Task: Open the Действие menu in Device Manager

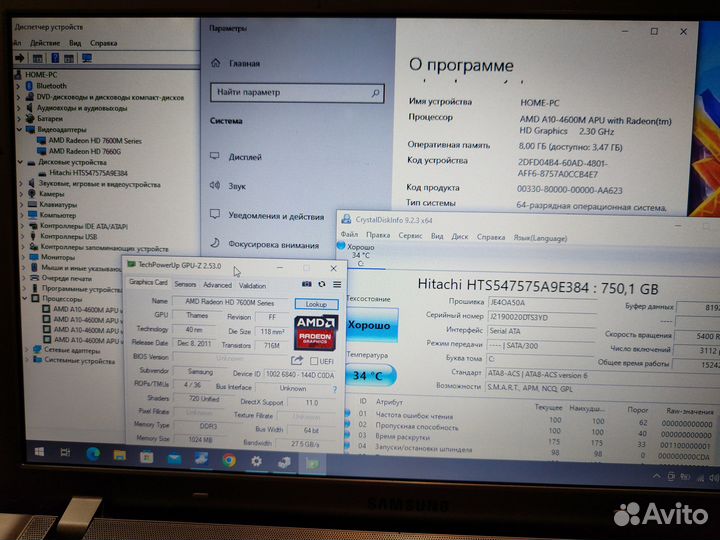Action: [x=45, y=43]
